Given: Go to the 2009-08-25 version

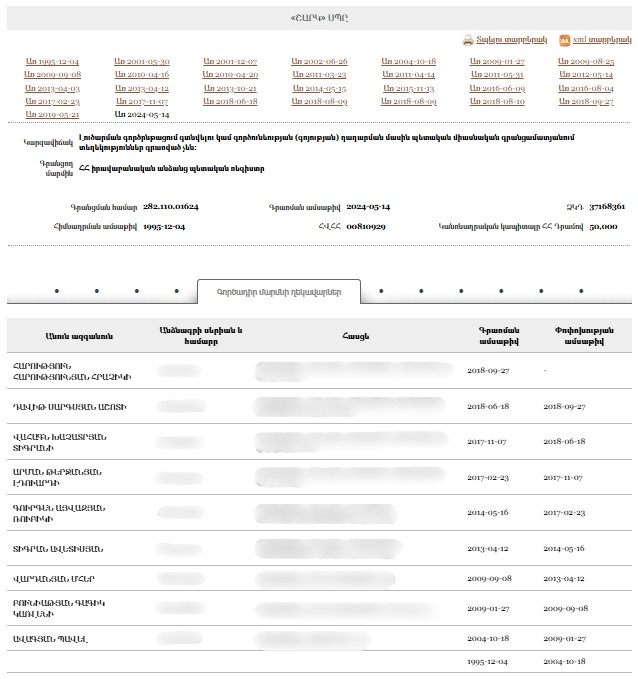Looking at the screenshot, I should tap(586, 62).
